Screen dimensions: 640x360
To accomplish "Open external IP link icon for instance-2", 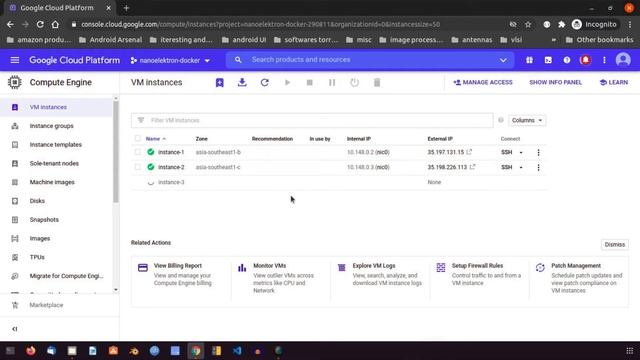I will 472,167.
